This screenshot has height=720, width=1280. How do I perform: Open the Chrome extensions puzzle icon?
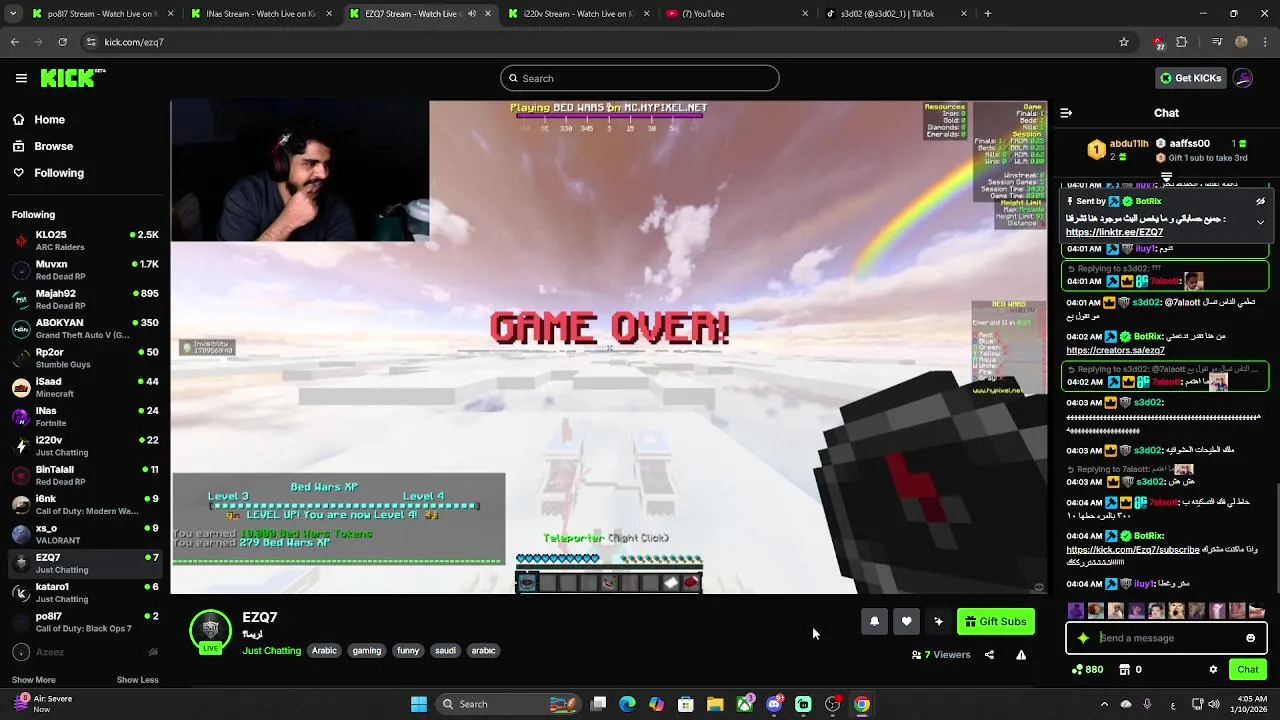click(x=1182, y=42)
